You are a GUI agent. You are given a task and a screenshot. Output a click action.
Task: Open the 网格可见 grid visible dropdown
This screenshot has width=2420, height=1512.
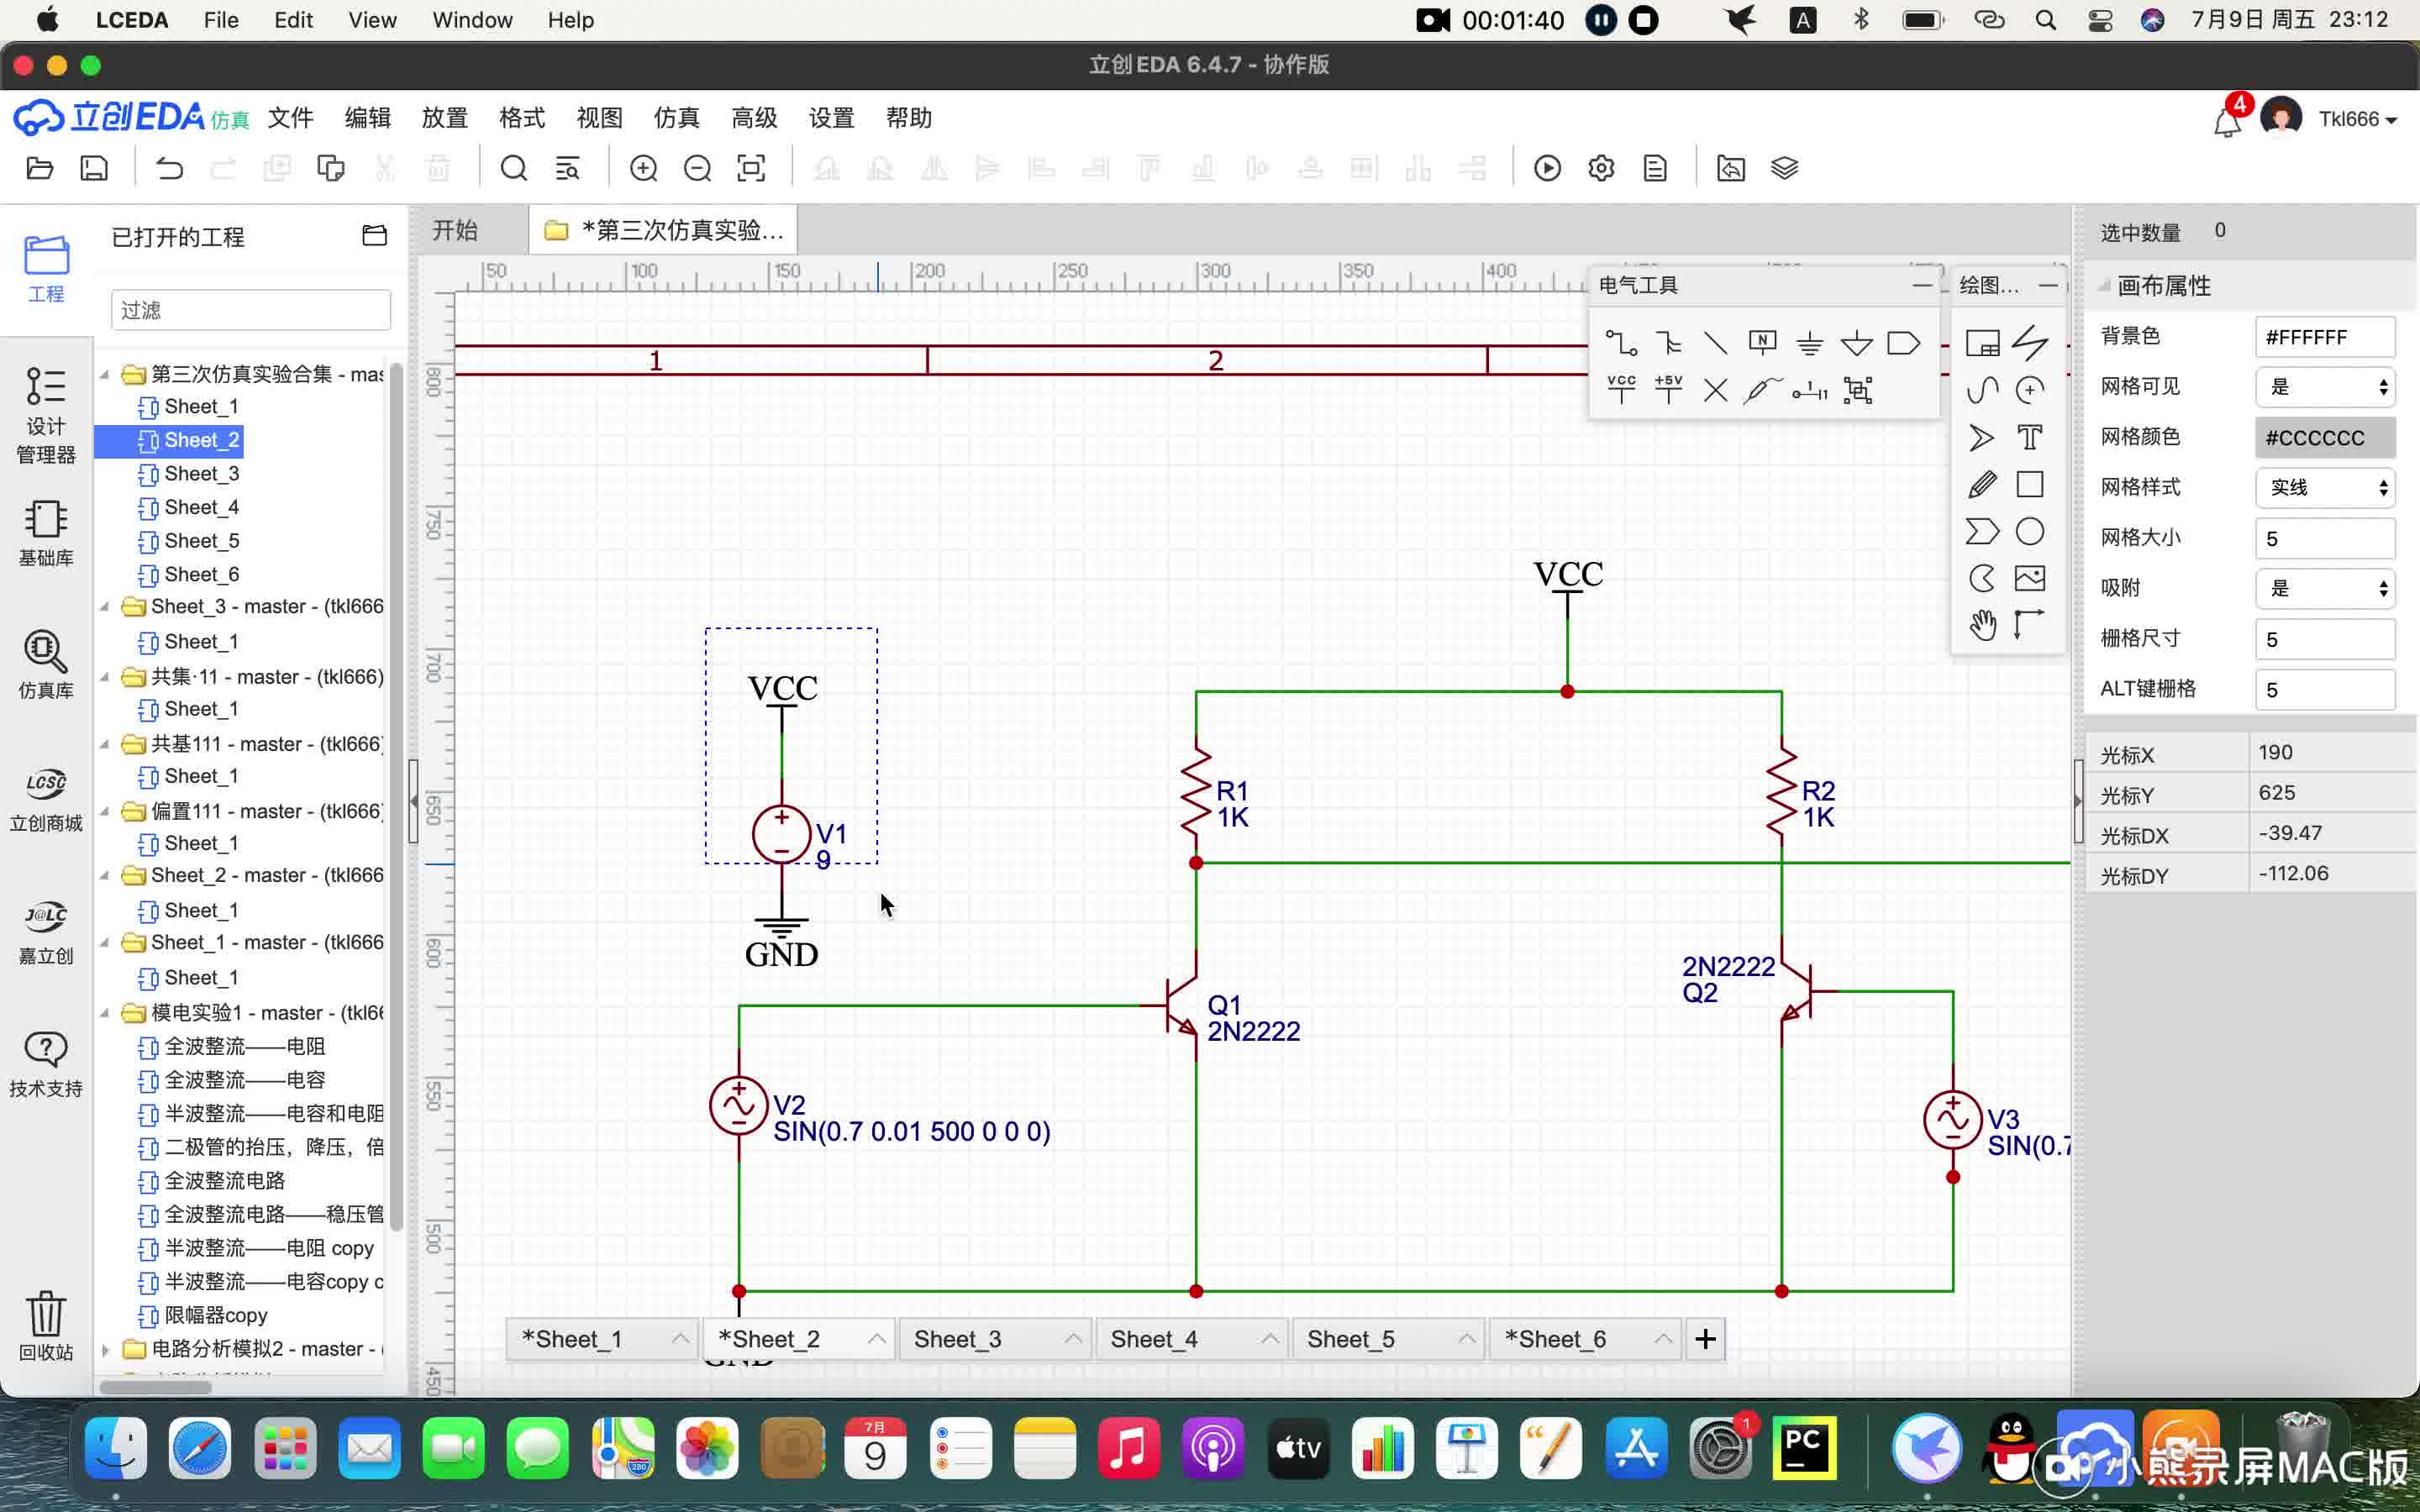[x=2324, y=387]
